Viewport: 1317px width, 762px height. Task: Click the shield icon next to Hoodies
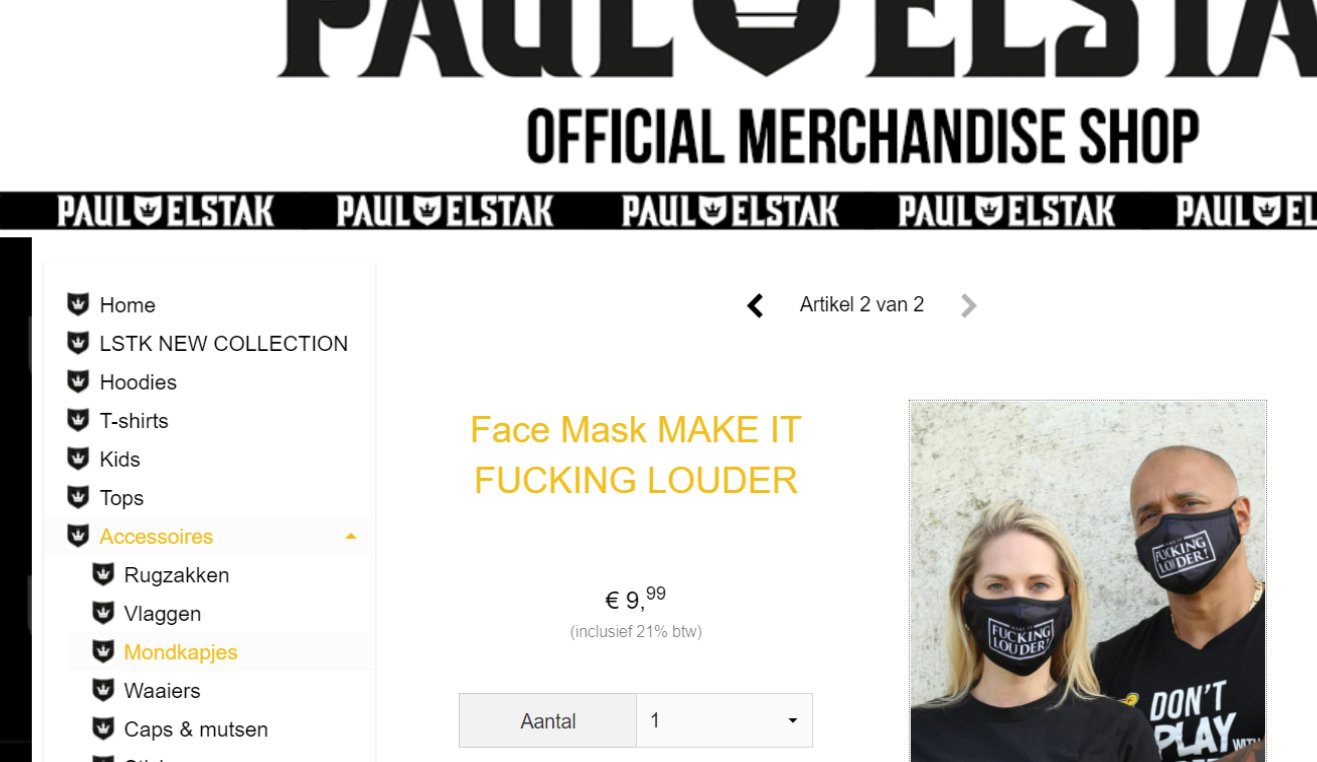click(x=78, y=381)
